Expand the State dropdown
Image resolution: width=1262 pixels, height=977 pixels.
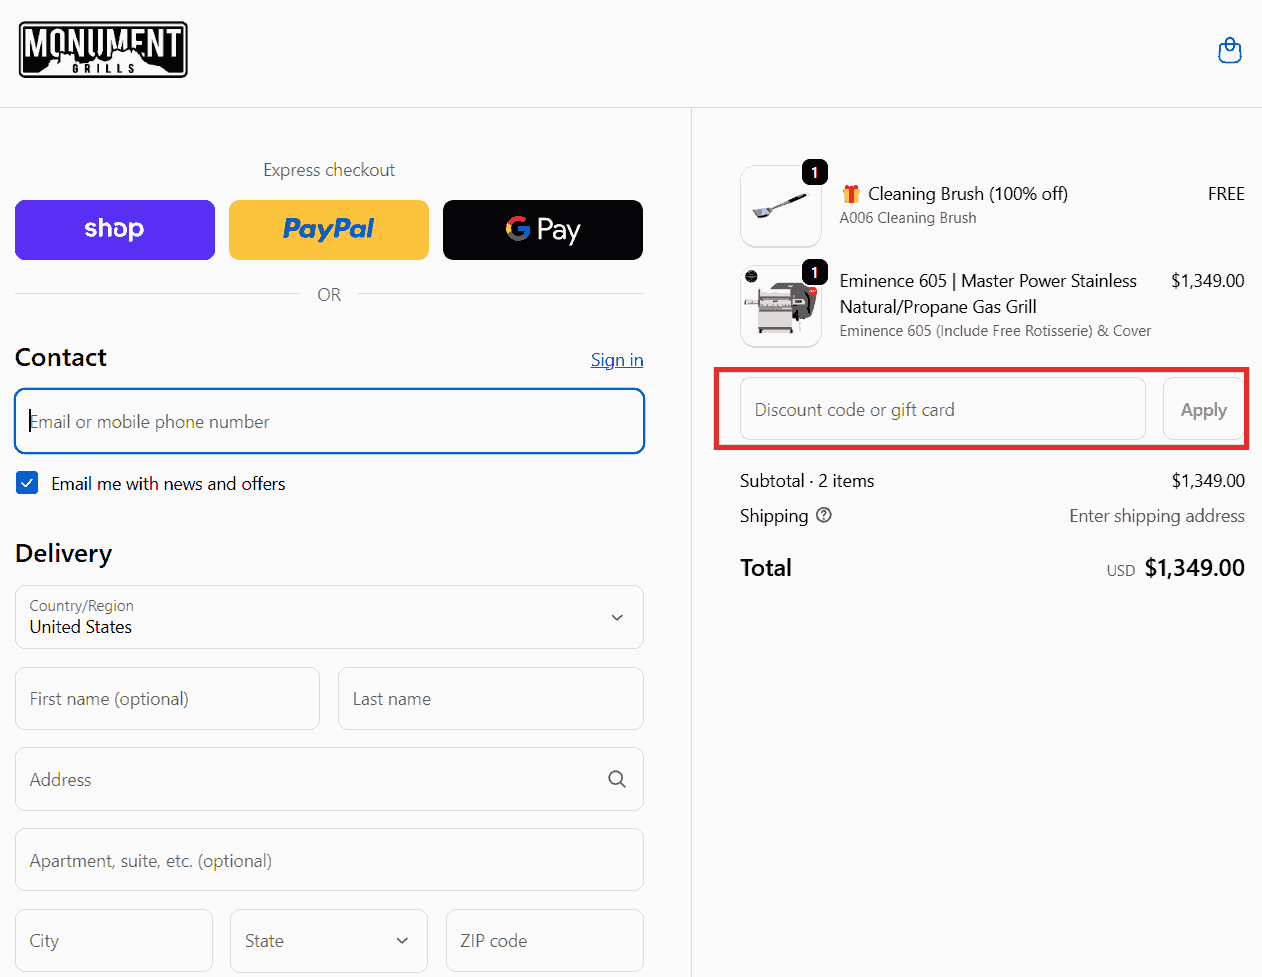[329, 940]
